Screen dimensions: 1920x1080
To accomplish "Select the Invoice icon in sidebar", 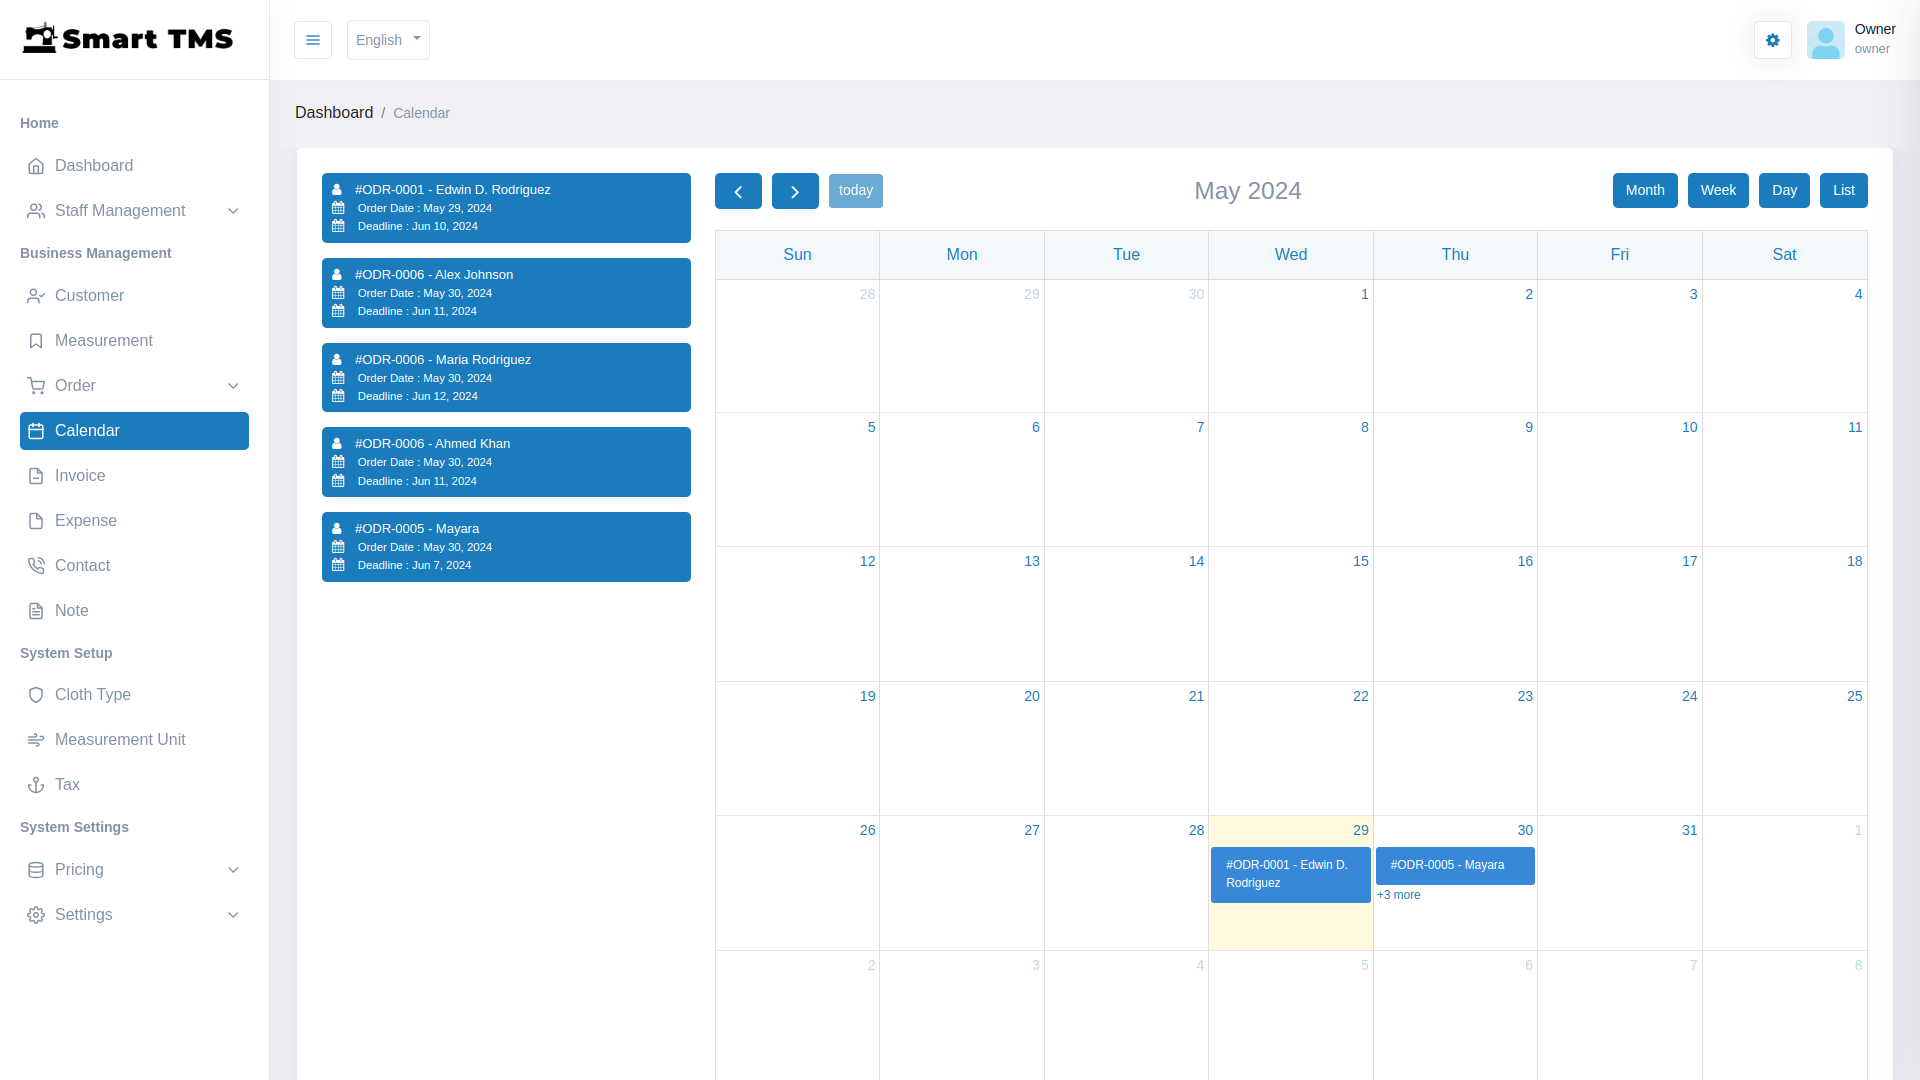I will click(x=36, y=475).
